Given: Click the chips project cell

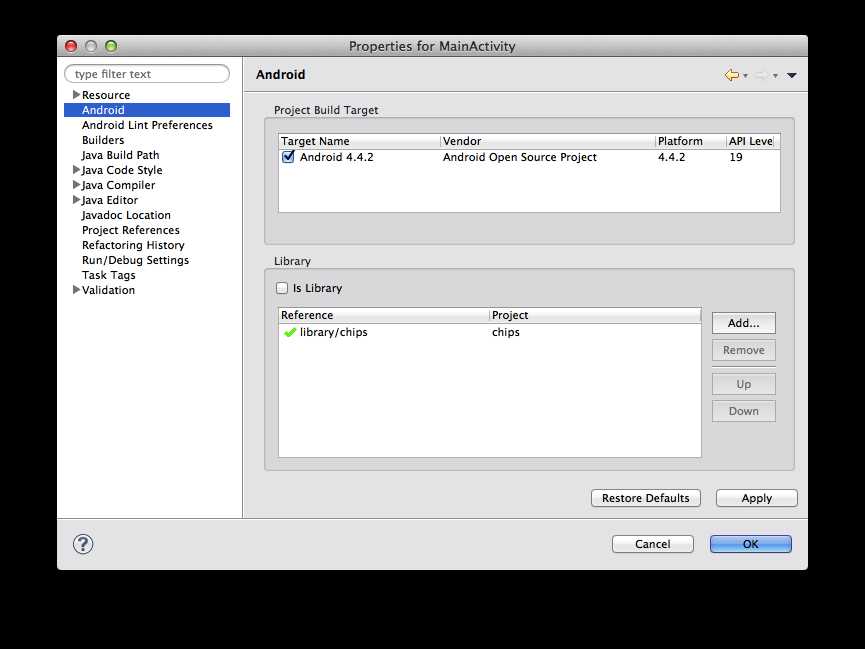Looking at the screenshot, I should point(506,332).
